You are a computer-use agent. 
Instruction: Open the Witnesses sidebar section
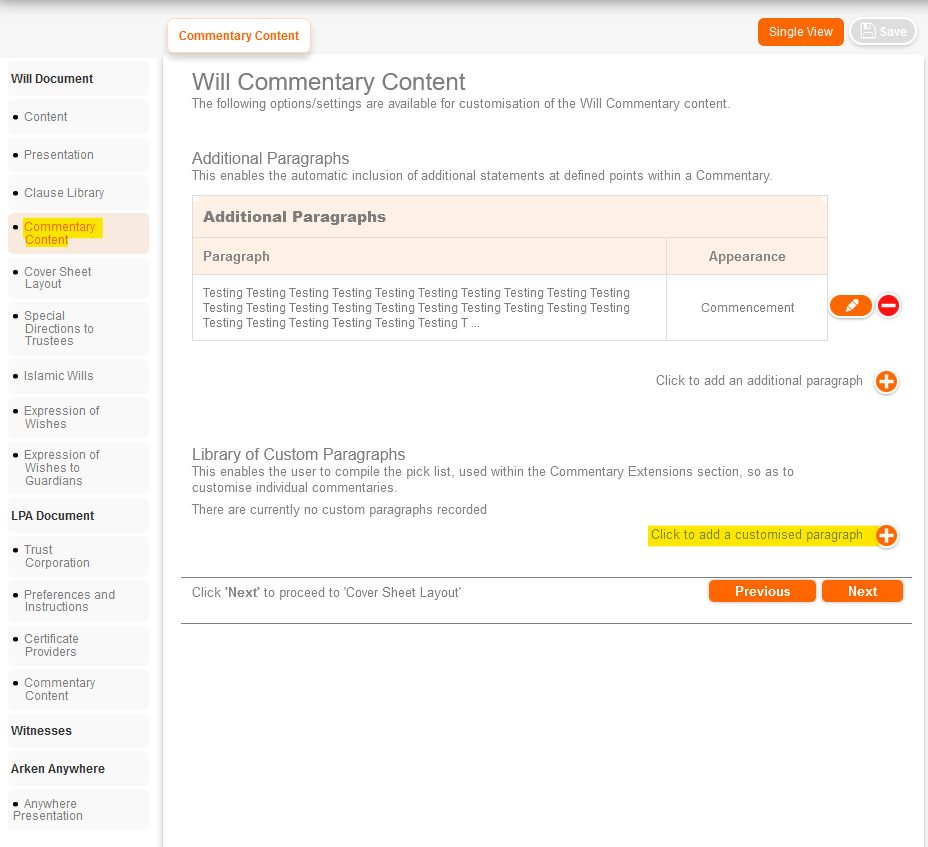(41, 731)
